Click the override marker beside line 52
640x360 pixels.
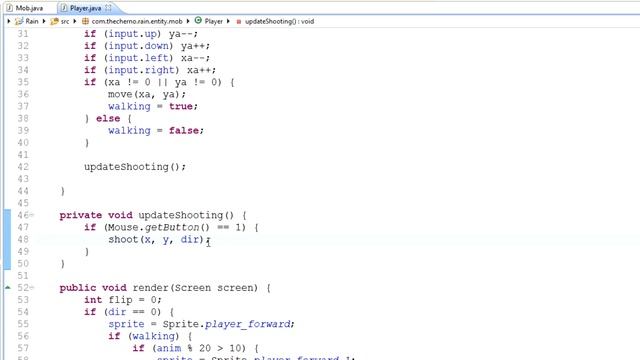[8, 288]
